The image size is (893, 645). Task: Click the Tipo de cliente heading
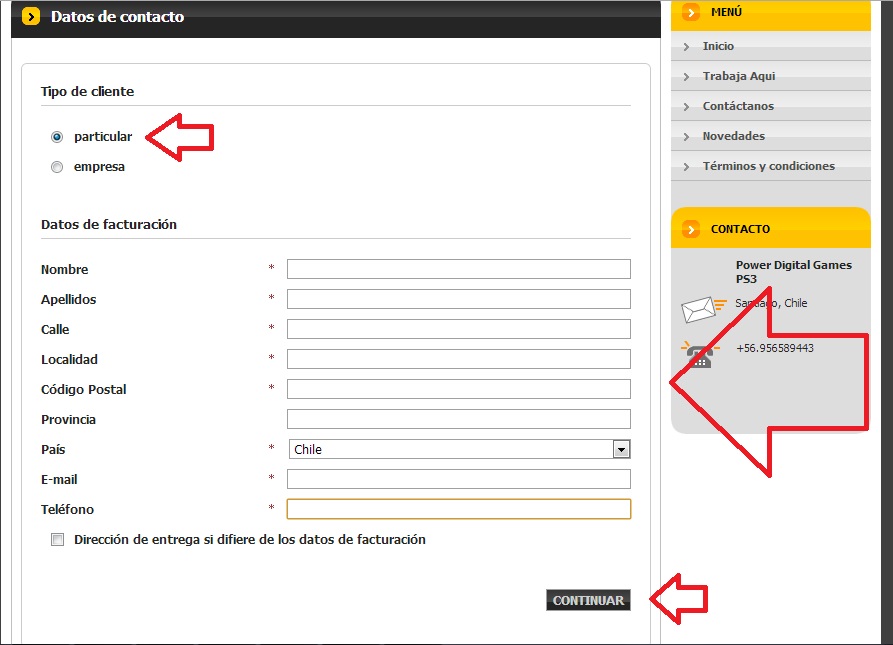click(x=87, y=92)
